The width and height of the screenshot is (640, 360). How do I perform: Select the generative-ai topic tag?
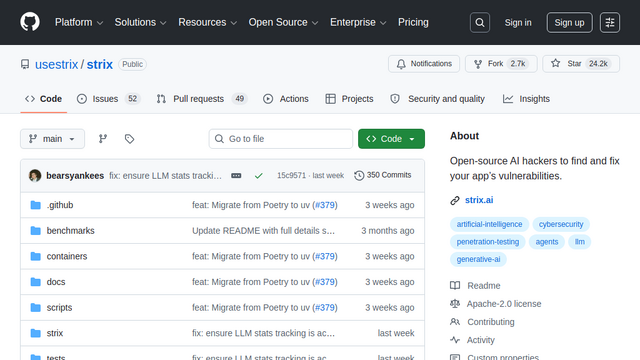coord(478,259)
